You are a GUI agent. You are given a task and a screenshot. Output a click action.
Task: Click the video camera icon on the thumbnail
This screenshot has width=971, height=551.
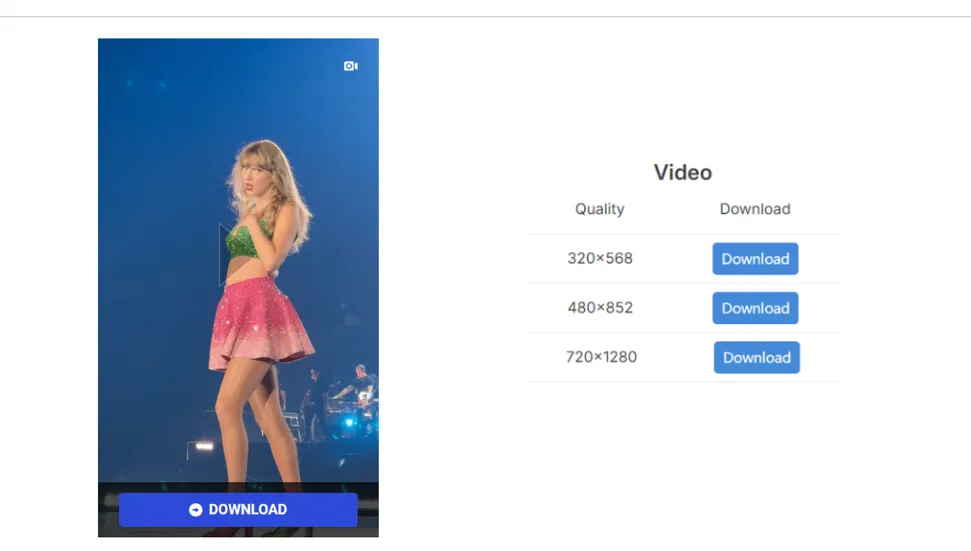pyautogui.click(x=350, y=66)
